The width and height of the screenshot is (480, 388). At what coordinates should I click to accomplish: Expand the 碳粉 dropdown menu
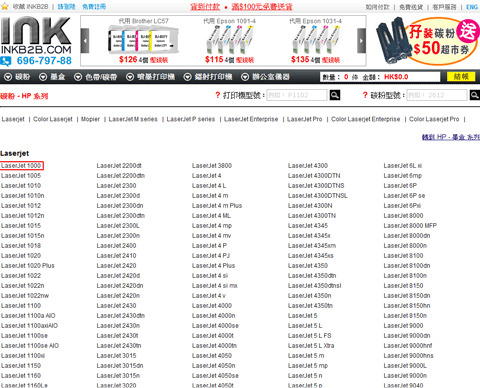click(x=17, y=77)
